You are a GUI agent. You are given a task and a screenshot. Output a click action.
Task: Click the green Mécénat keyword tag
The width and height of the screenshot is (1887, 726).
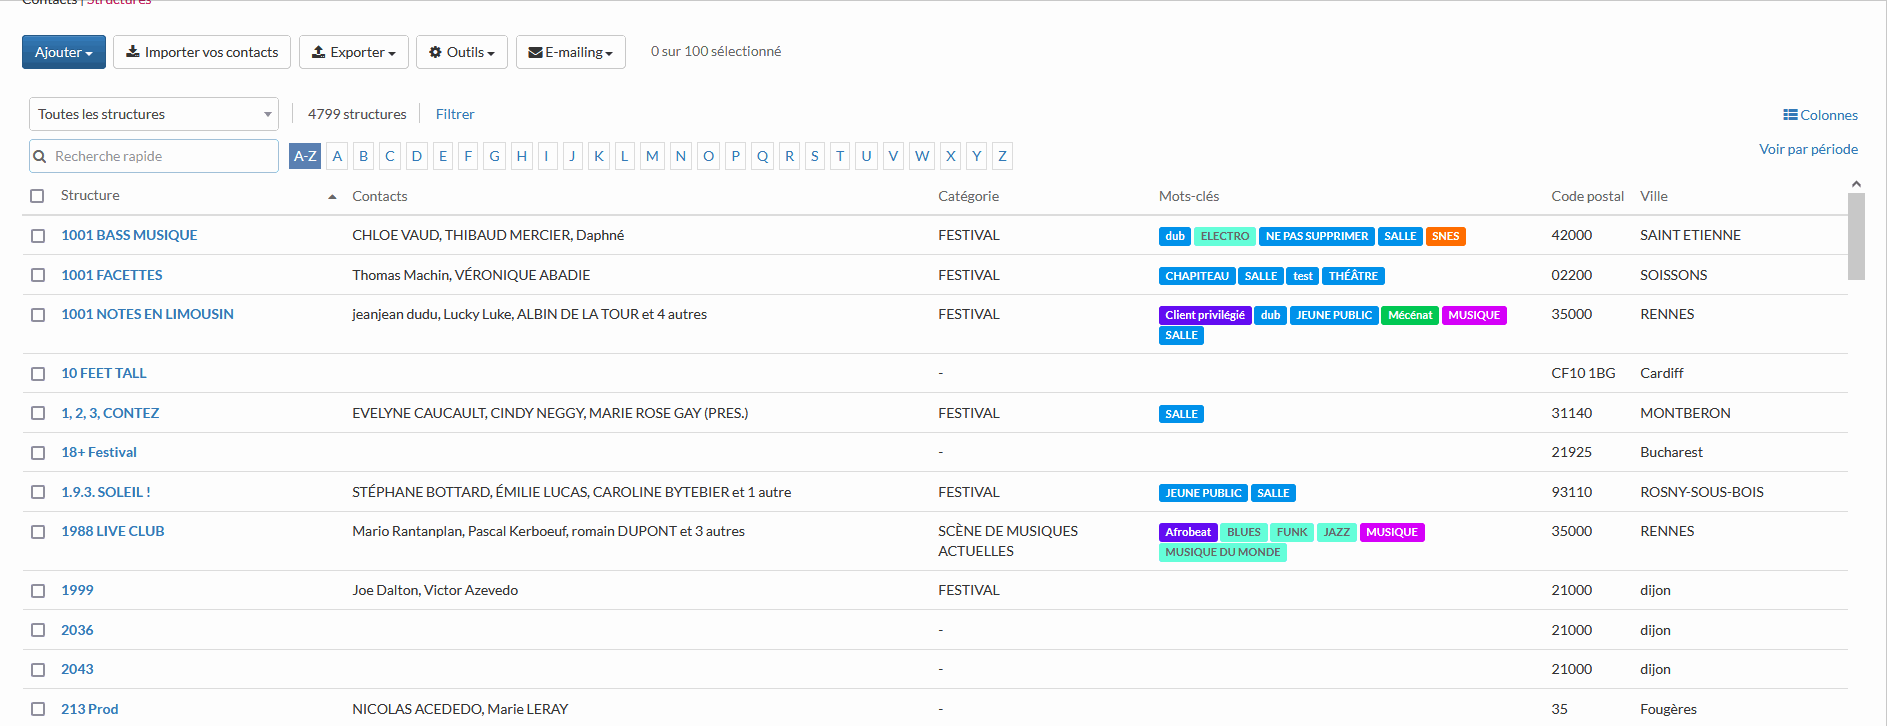click(1410, 316)
